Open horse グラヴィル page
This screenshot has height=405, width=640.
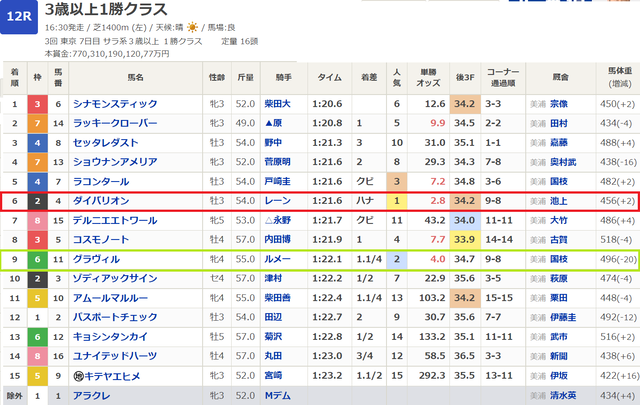point(96,259)
